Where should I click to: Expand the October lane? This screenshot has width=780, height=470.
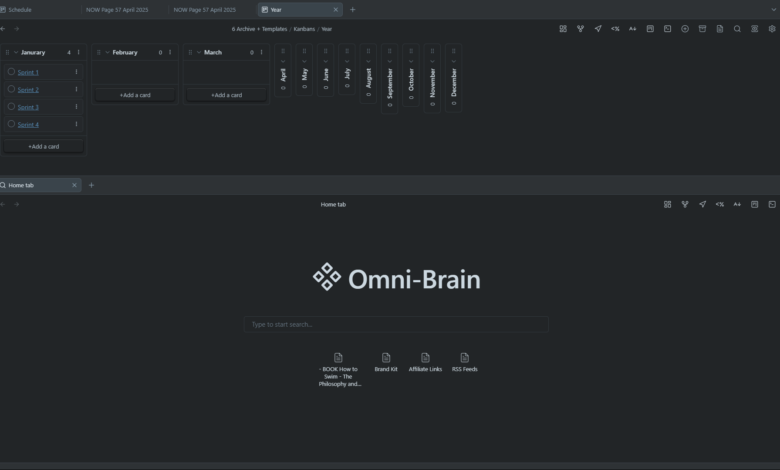[411, 62]
